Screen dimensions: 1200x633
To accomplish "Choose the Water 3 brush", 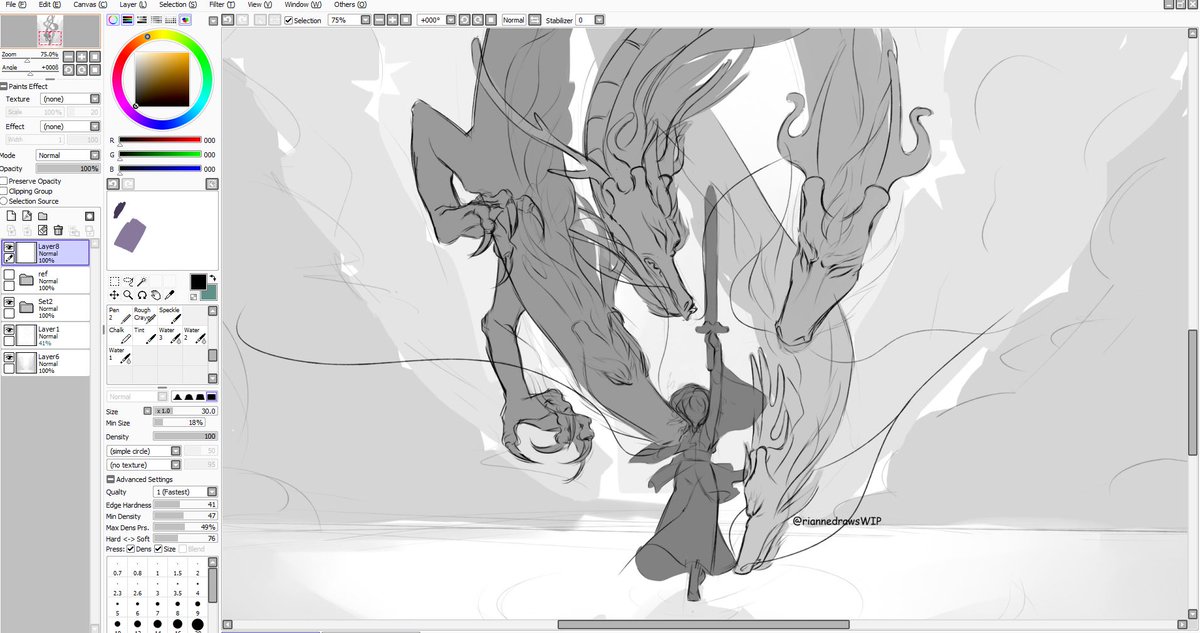I will click(x=171, y=337).
